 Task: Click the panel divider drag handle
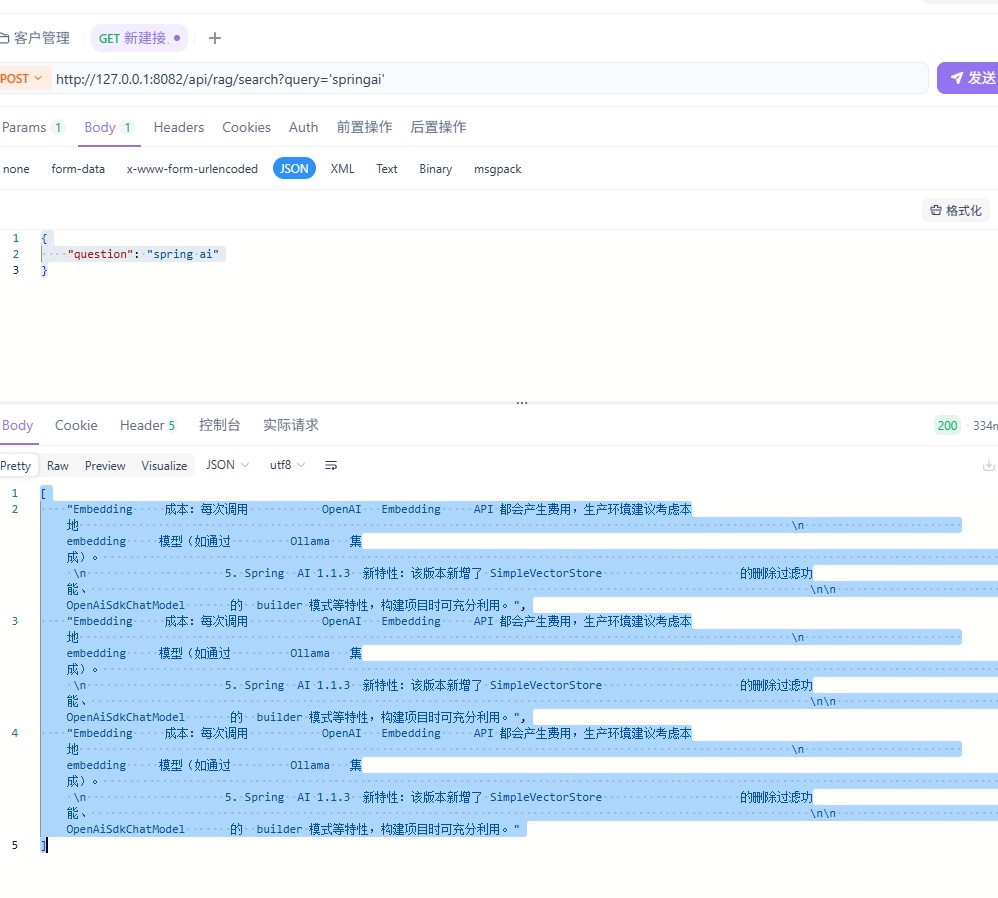[x=521, y=402]
